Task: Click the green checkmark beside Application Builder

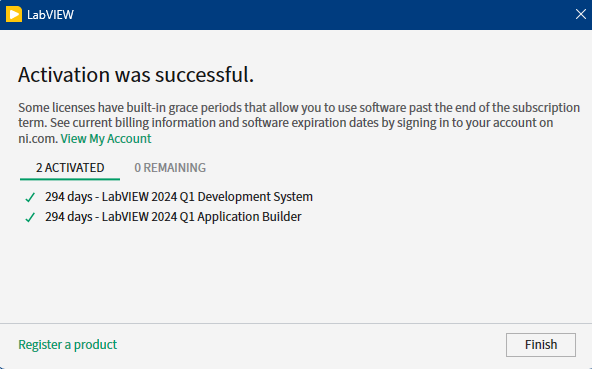Action: click(x=30, y=217)
